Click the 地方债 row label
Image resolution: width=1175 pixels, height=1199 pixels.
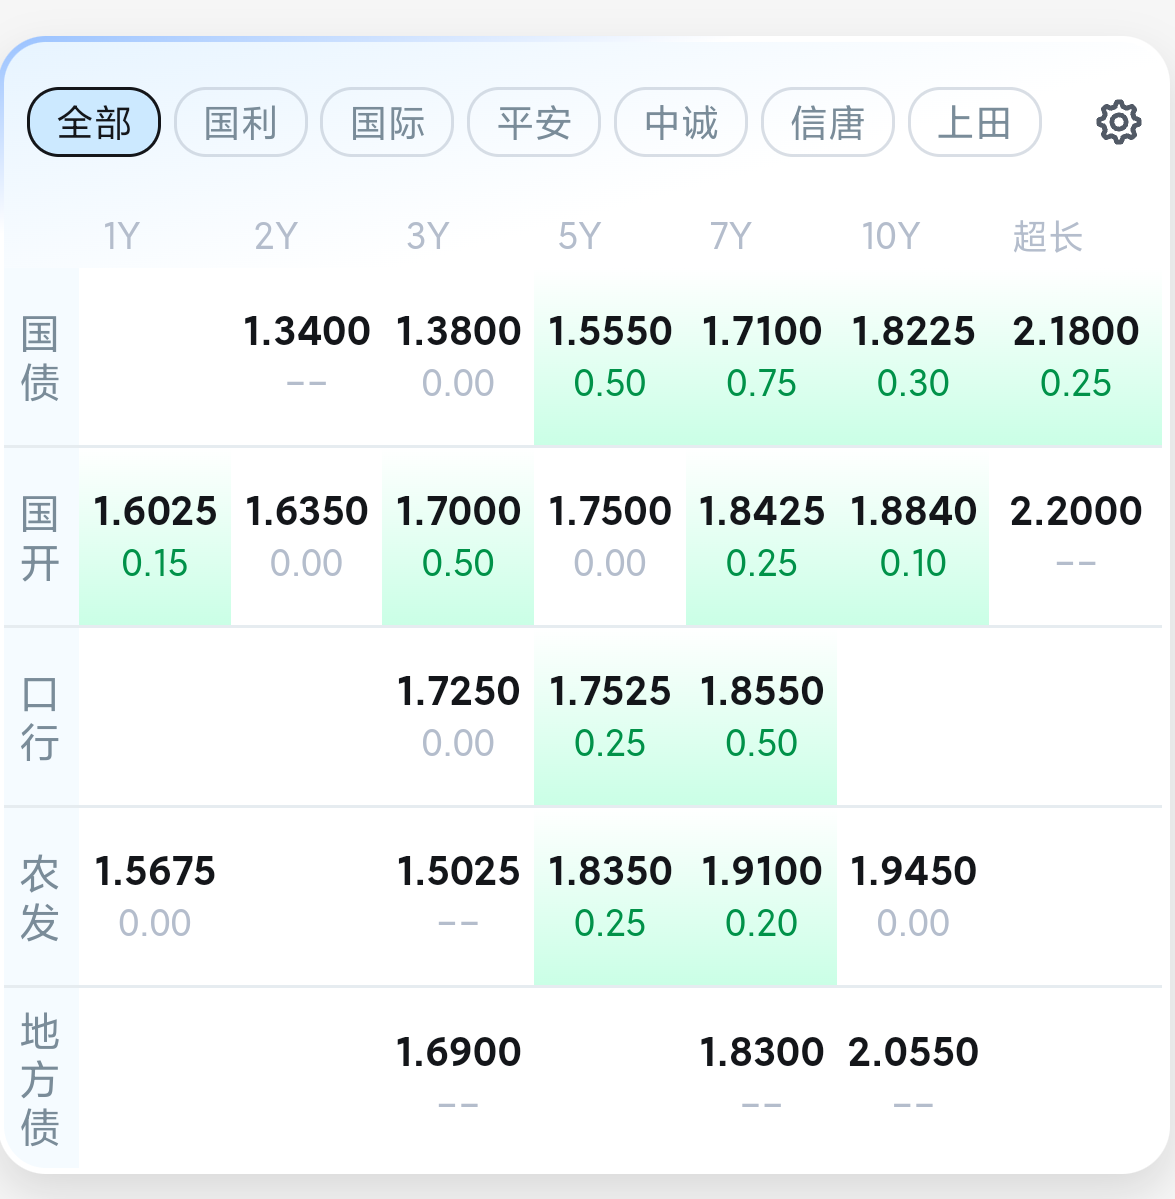point(40,1078)
